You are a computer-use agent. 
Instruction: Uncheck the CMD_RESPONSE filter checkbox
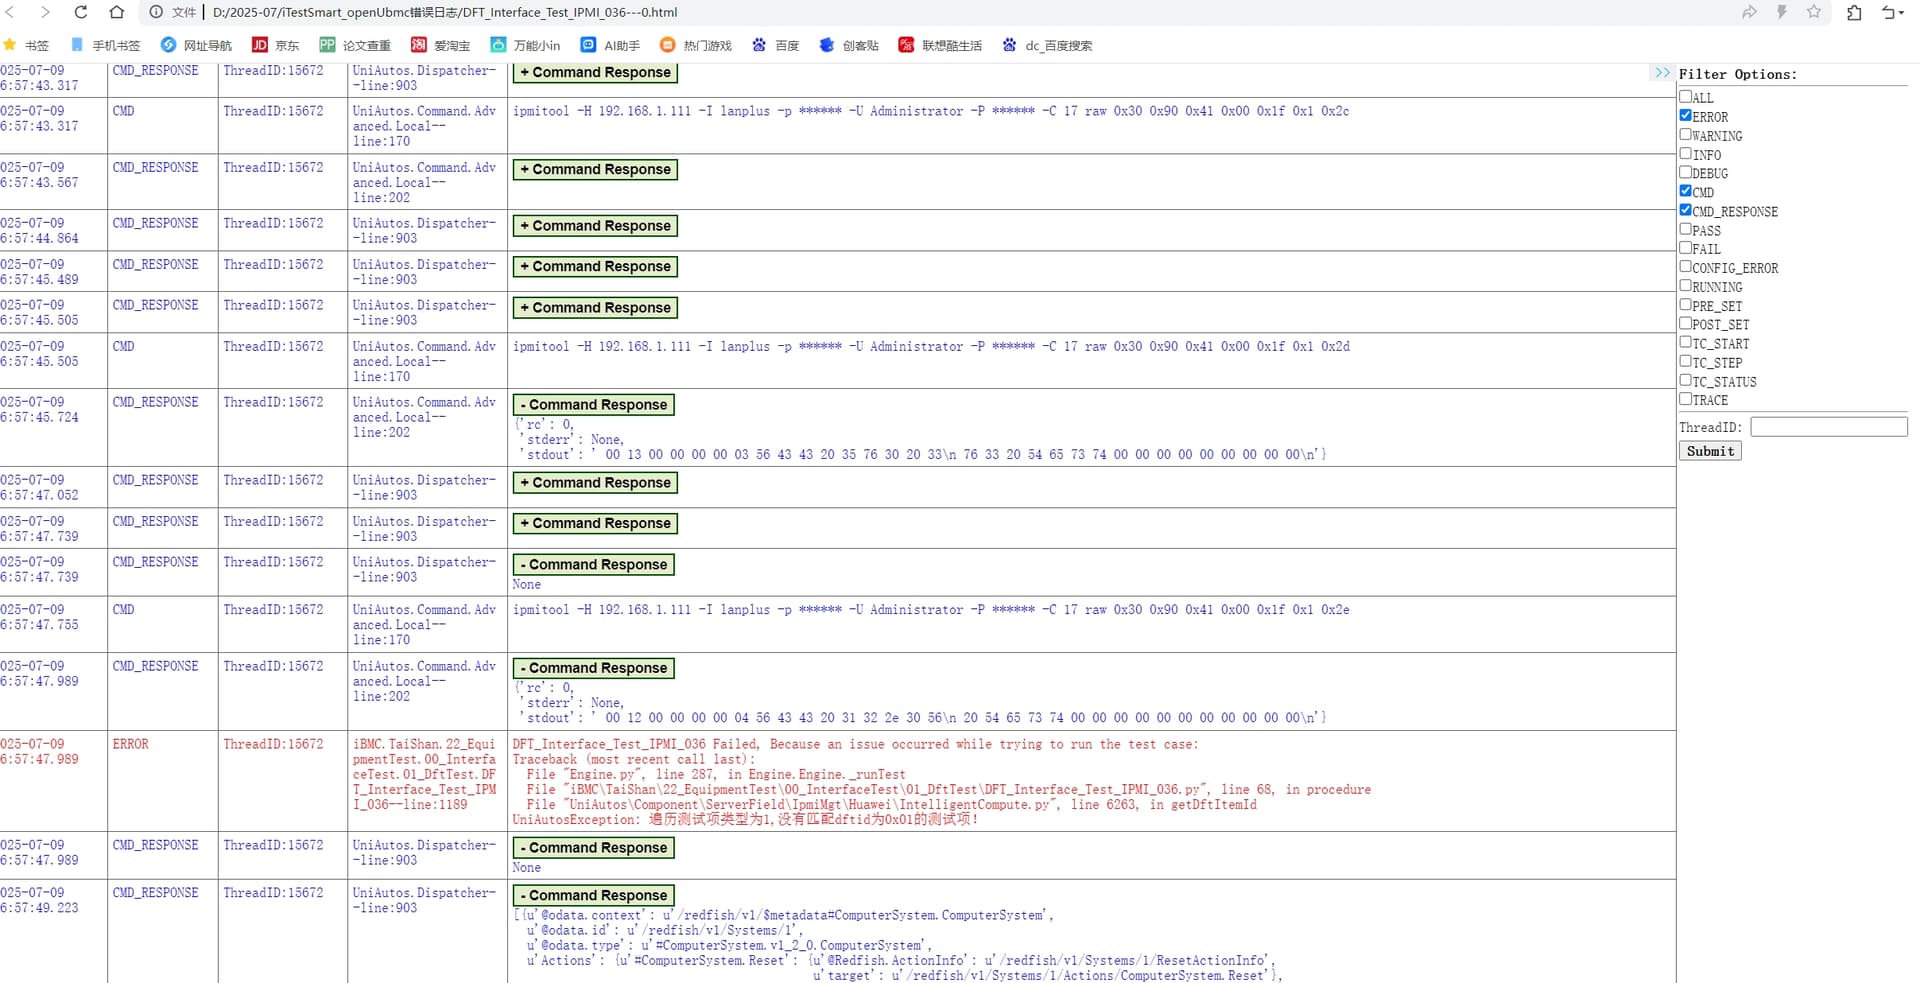click(x=1685, y=210)
